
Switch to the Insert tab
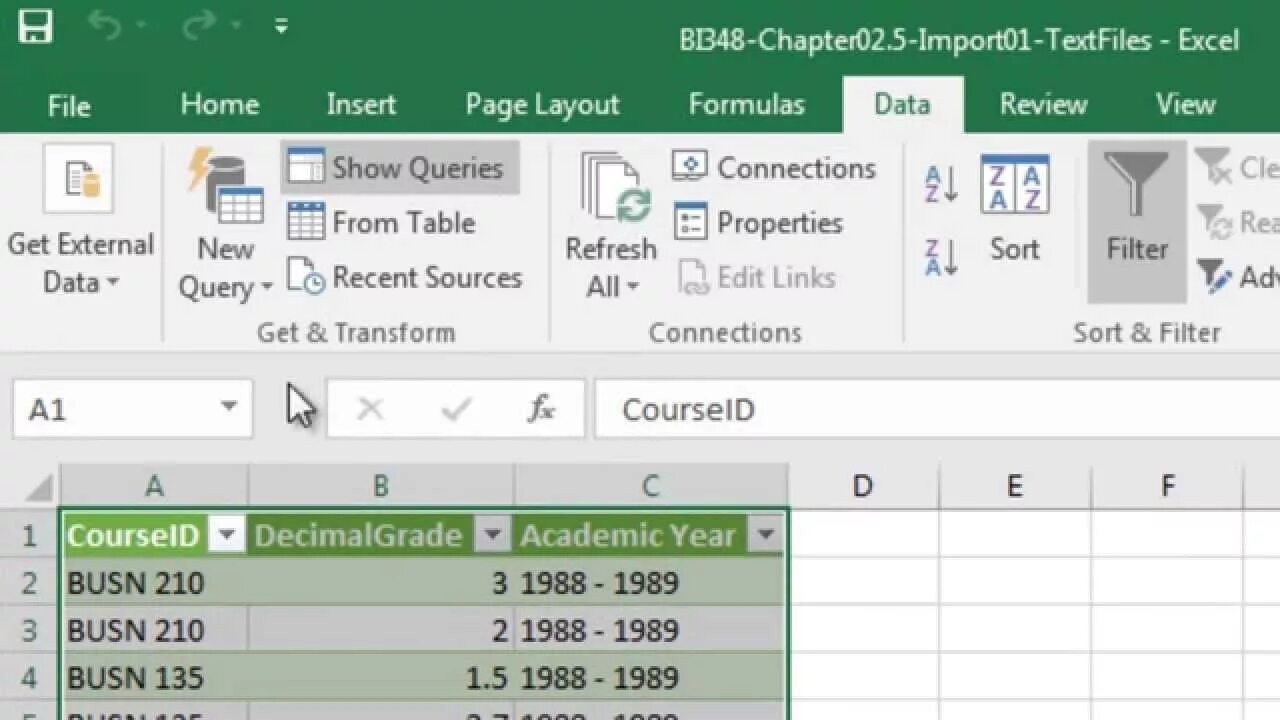(x=361, y=104)
